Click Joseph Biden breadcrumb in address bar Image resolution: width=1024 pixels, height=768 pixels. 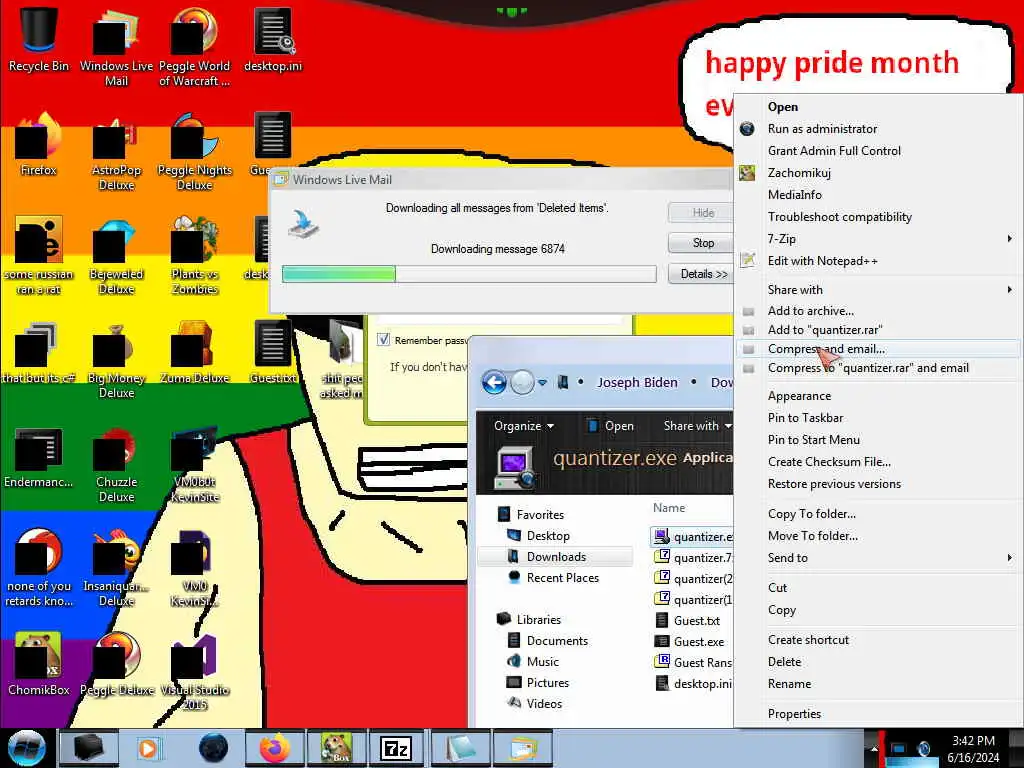tap(637, 383)
